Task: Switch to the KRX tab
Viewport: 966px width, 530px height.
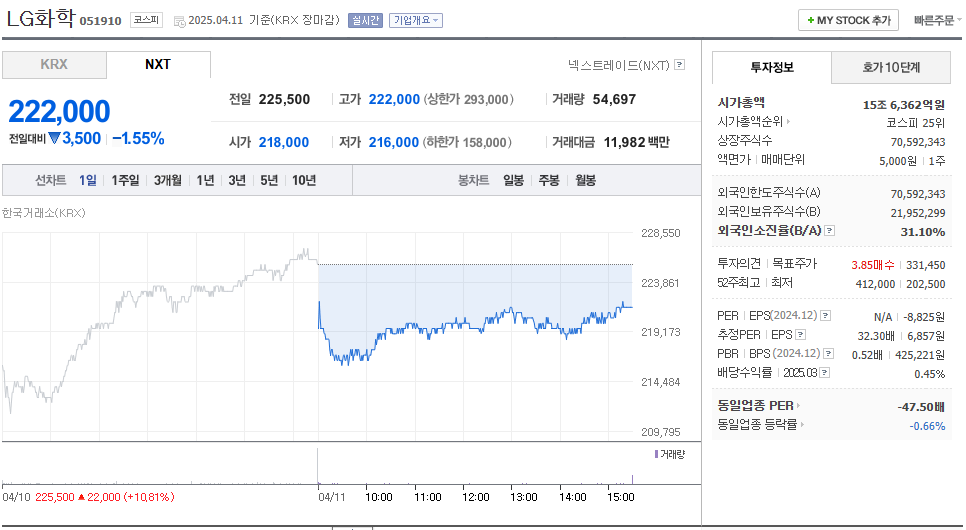Action: pyautogui.click(x=54, y=65)
